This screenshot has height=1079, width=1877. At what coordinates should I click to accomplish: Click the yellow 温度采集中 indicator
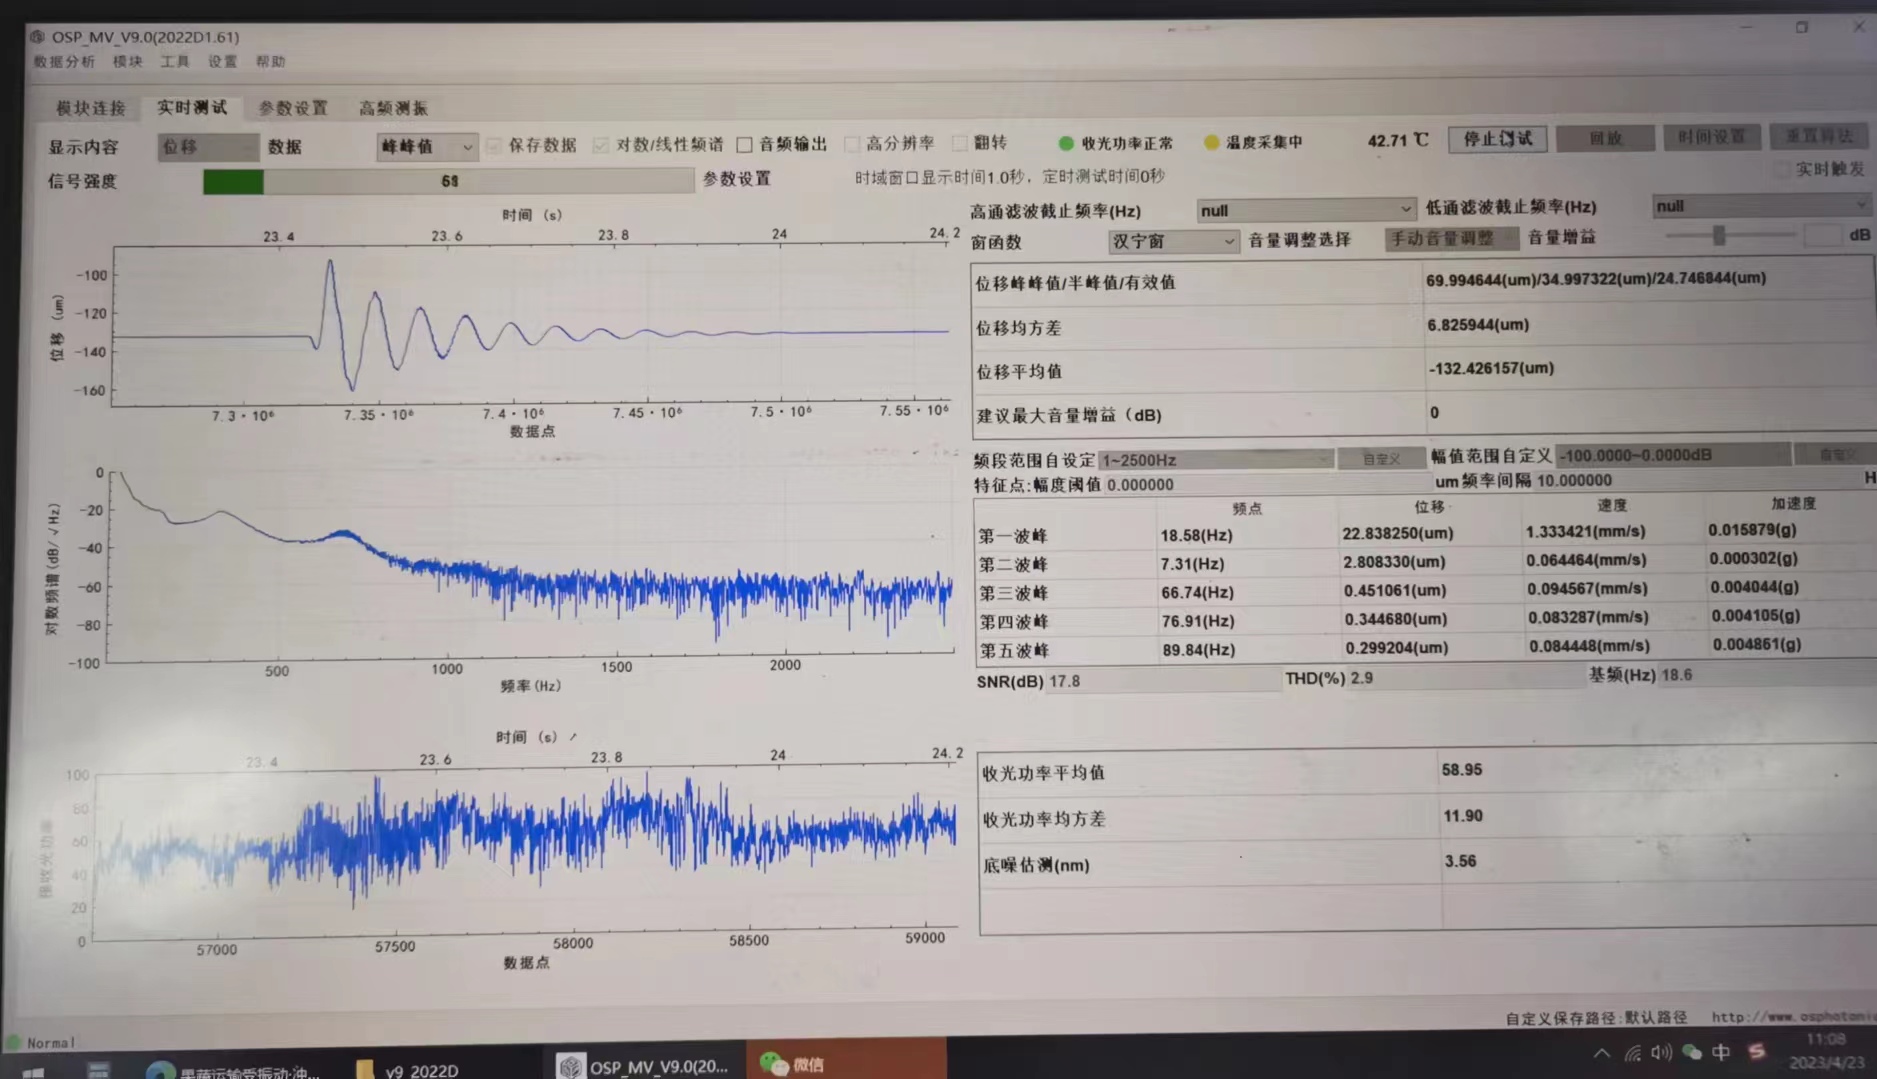1211,143
